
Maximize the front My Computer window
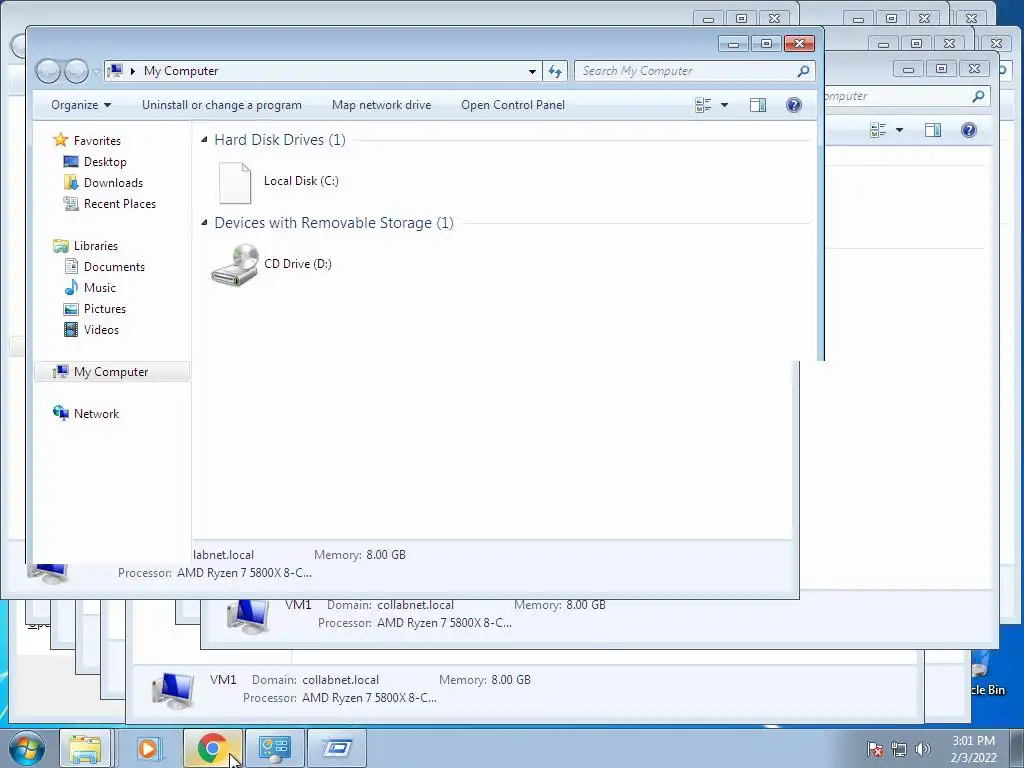pyautogui.click(x=766, y=44)
